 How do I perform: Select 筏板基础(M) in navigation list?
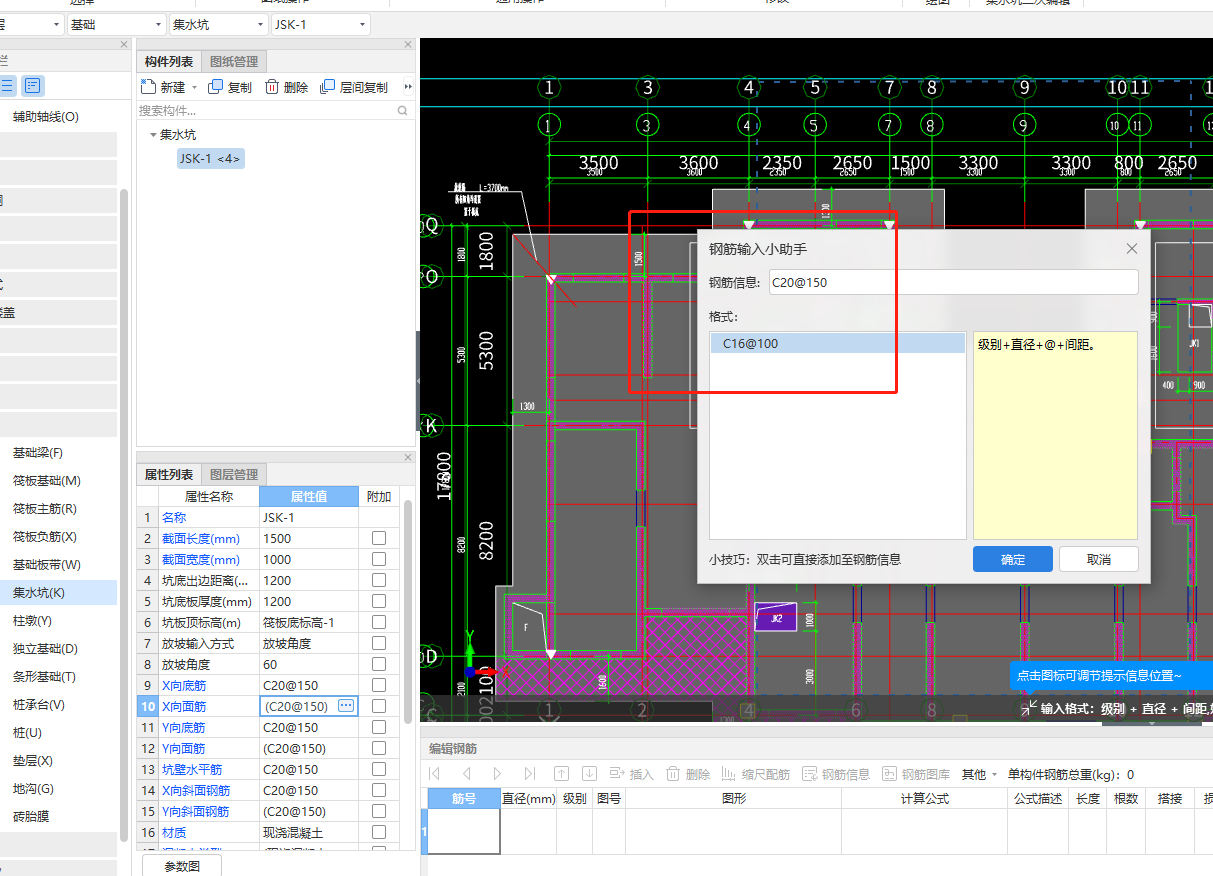pyautogui.click(x=47, y=481)
